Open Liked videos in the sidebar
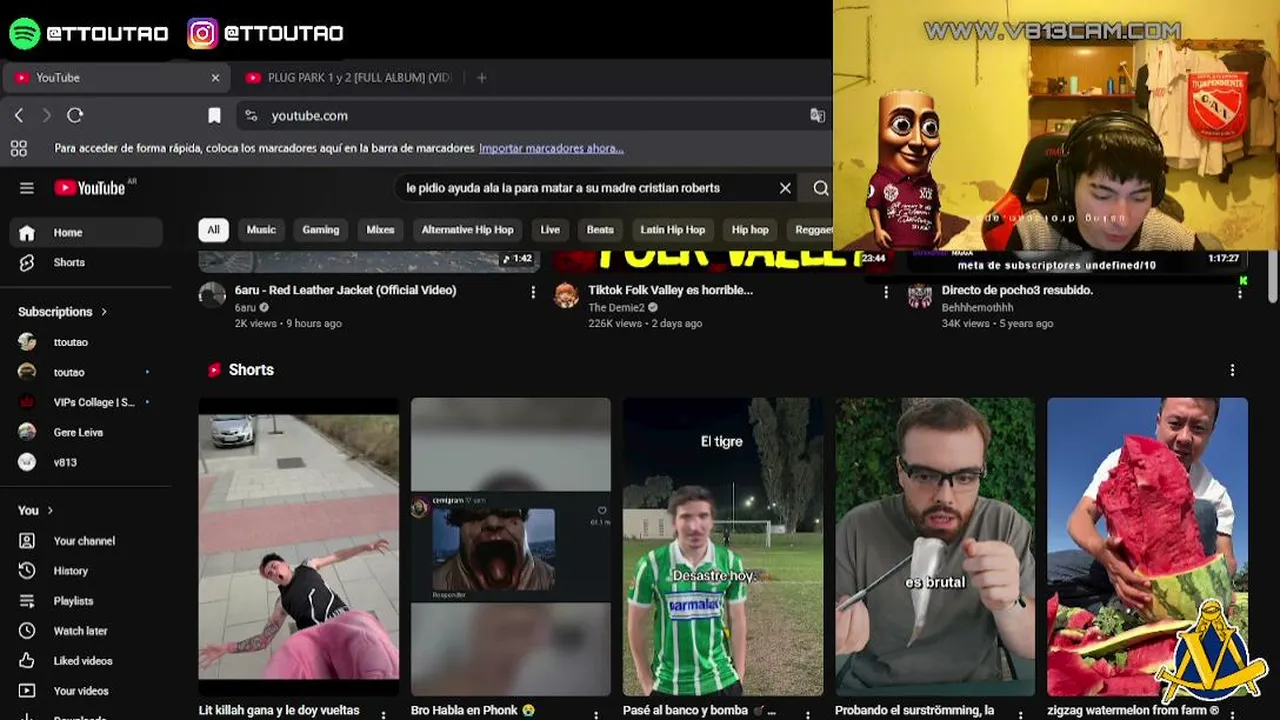Screen dimensions: 1280x720 (81, 661)
